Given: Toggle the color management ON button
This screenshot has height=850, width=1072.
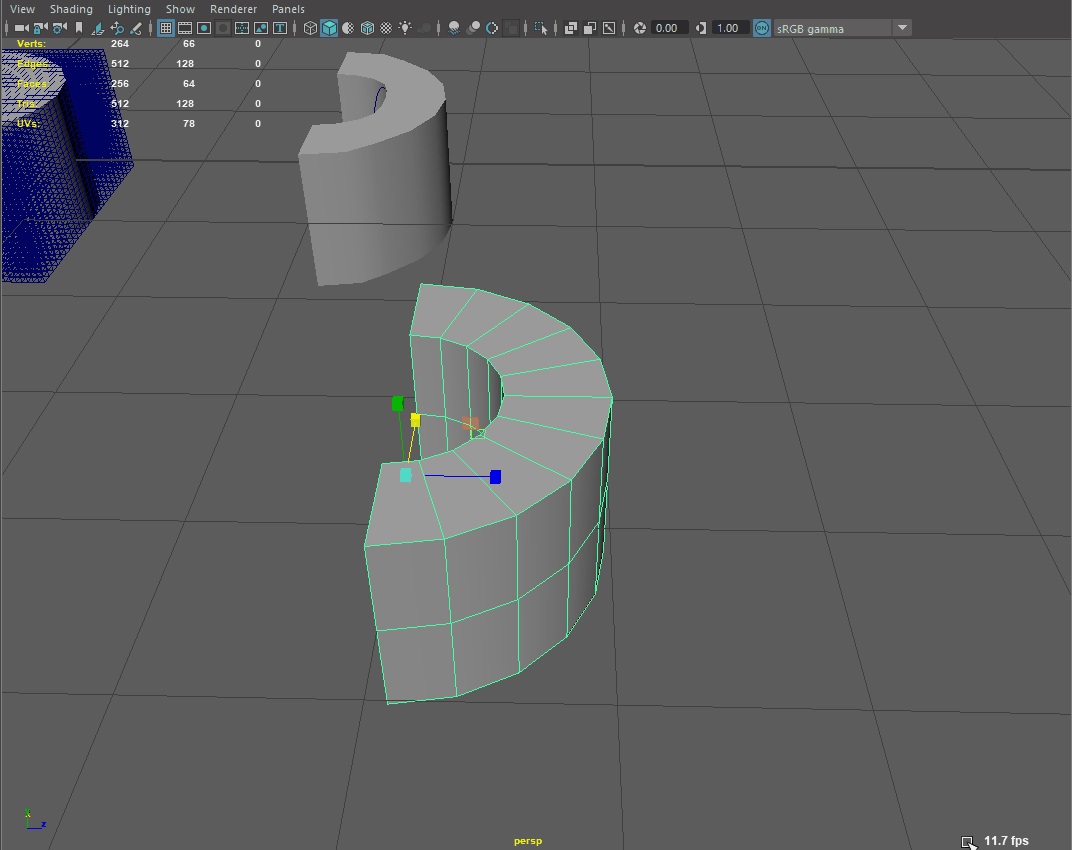Looking at the screenshot, I should [x=762, y=28].
